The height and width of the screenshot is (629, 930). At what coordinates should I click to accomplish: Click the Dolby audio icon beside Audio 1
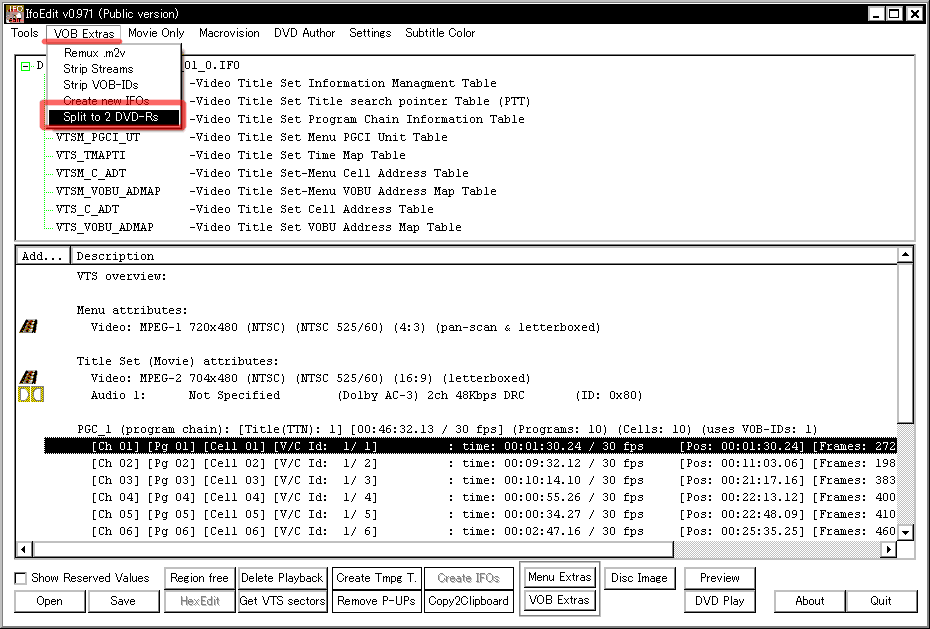[x=31, y=394]
